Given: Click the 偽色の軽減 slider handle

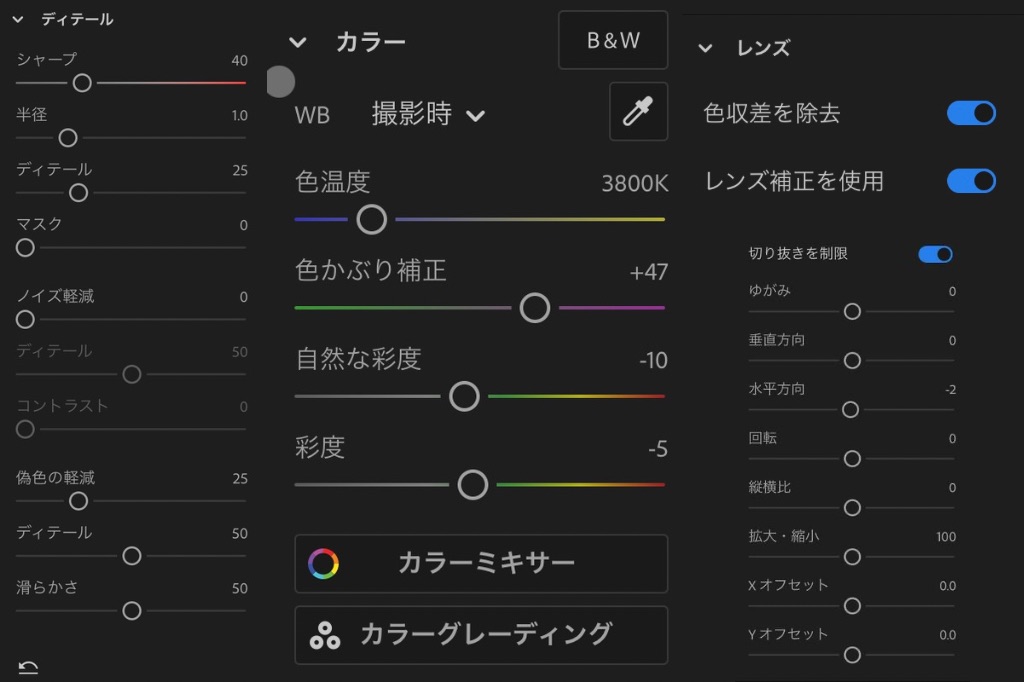Looking at the screenshot, I should [x=78, y=501].
